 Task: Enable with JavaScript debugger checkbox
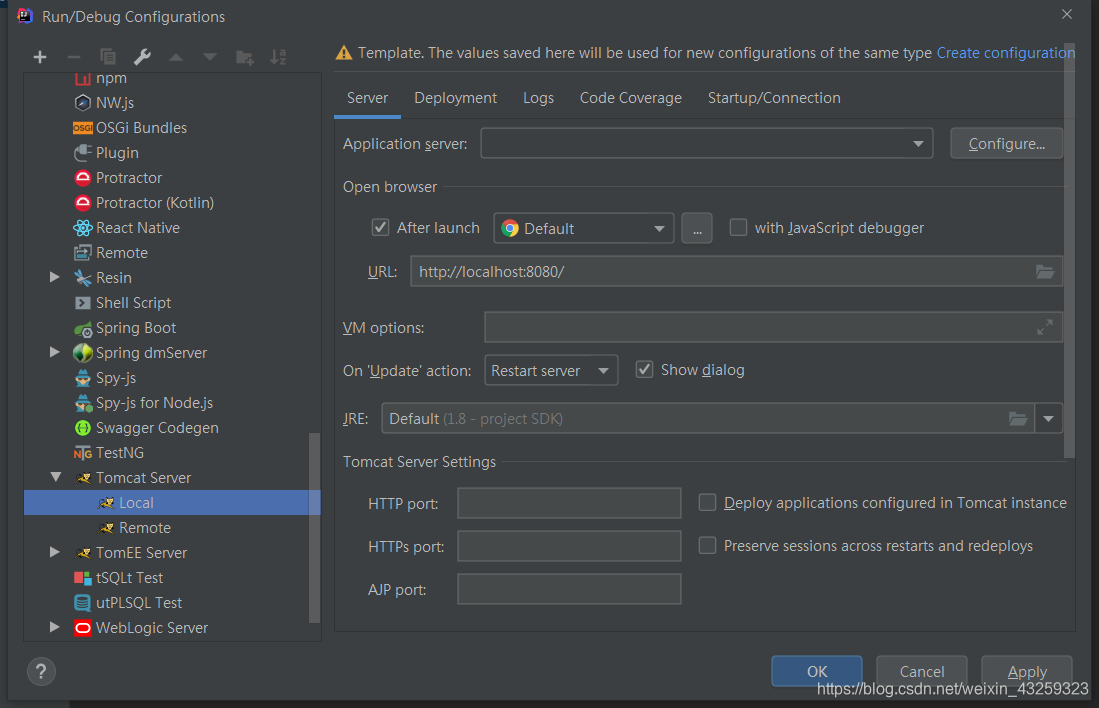(x=738, y=227)
